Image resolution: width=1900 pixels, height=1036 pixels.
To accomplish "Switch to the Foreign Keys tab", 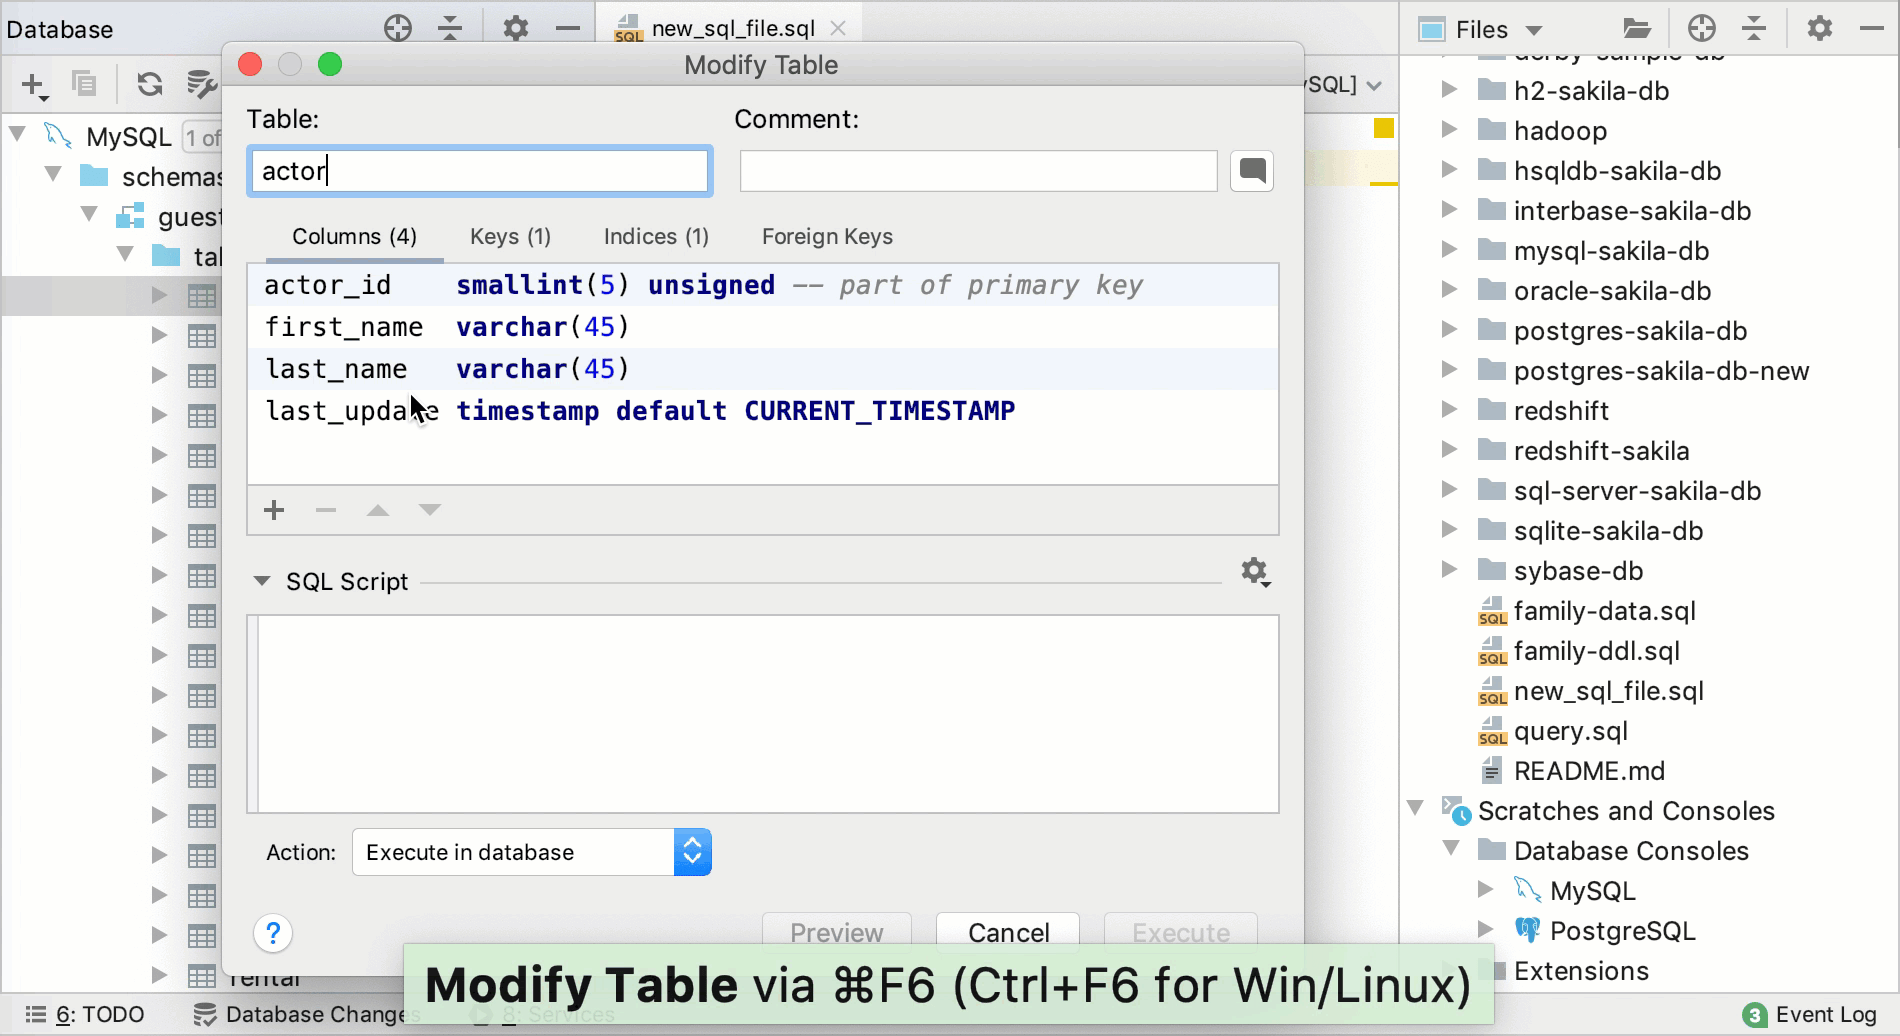I will [x=827, y=237].
